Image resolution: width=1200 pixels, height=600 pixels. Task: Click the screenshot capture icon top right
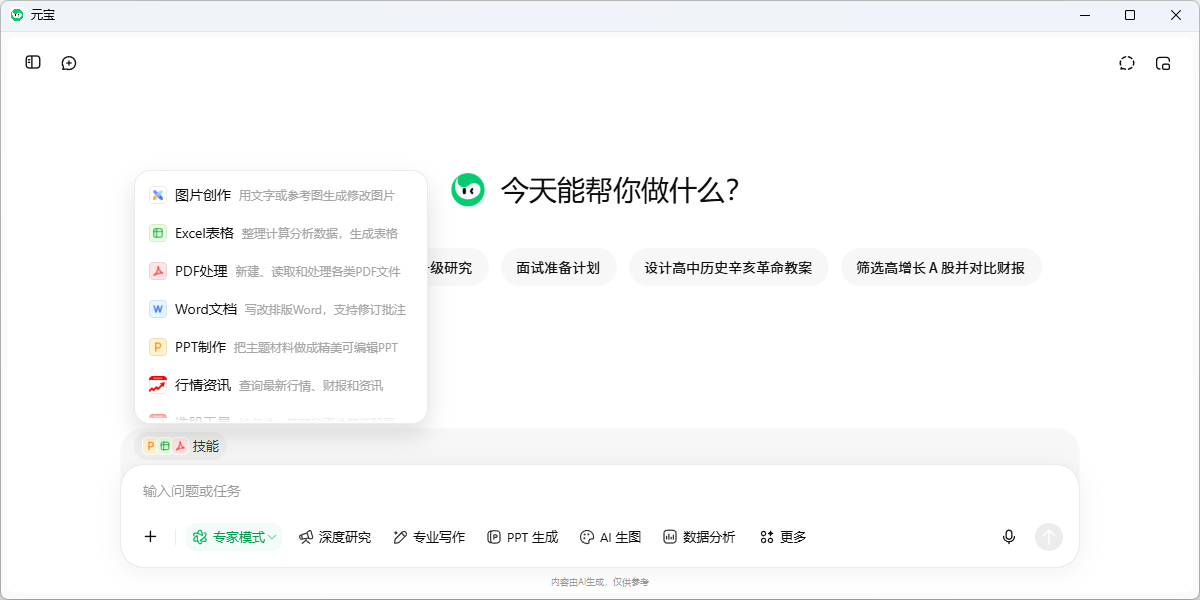point(1127,63)
